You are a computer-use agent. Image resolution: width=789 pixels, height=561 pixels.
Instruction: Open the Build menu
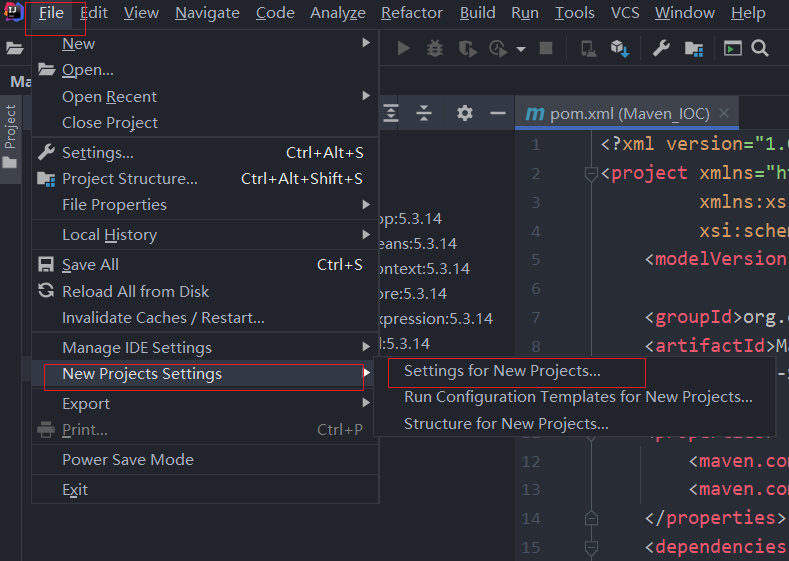point(478,13)
